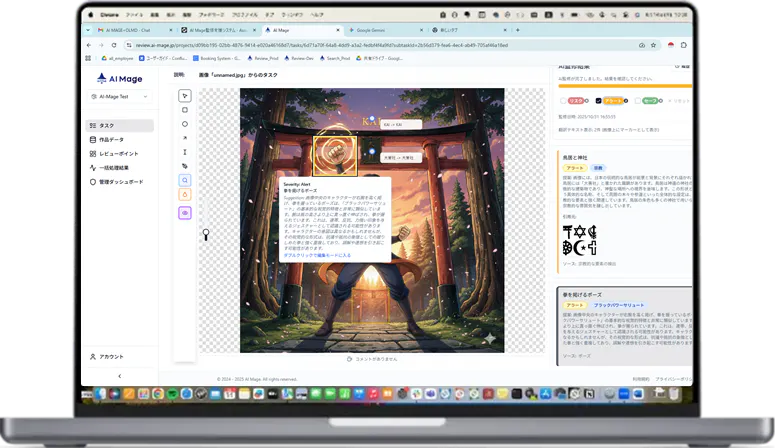Check the red リスク filter checkbox
Image resolution: width=775 pixels, height=448 pixels.
[x=563, y=101]
